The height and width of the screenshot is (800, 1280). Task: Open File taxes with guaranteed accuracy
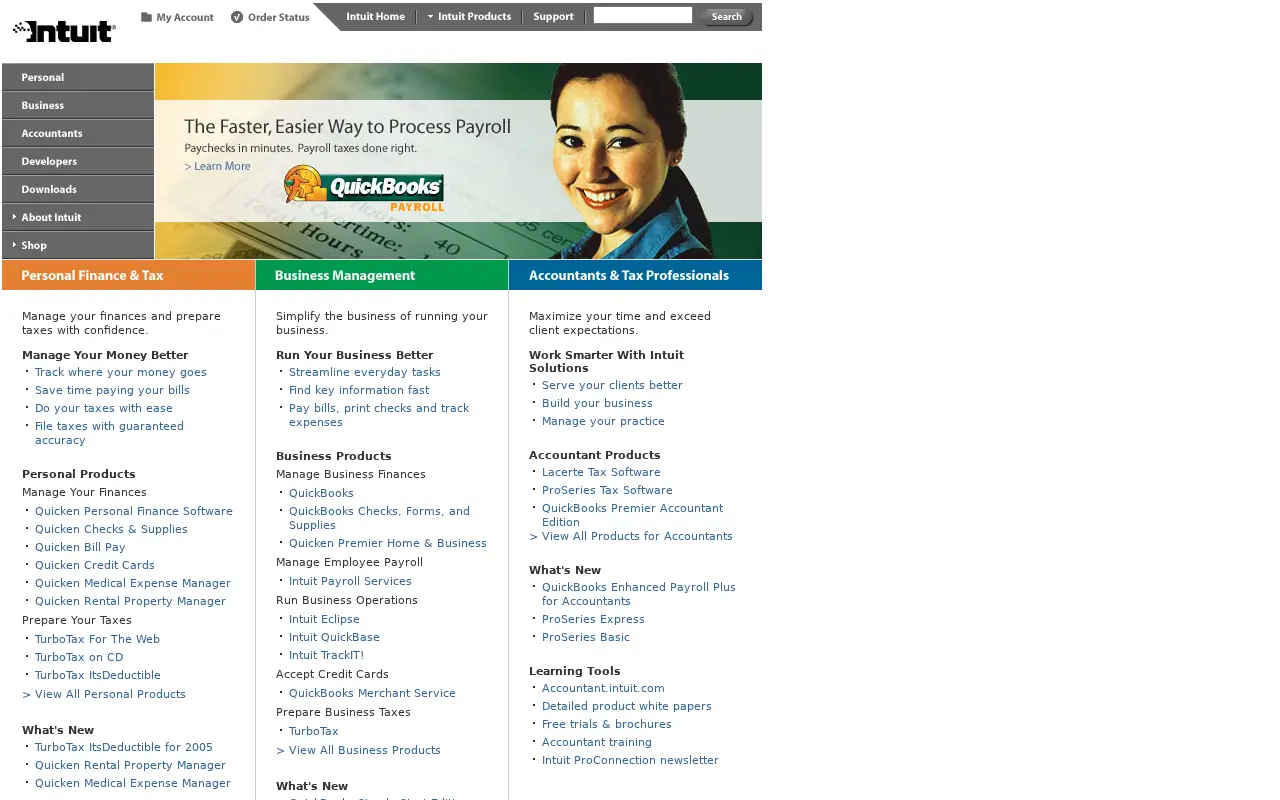tap(109, 433)
